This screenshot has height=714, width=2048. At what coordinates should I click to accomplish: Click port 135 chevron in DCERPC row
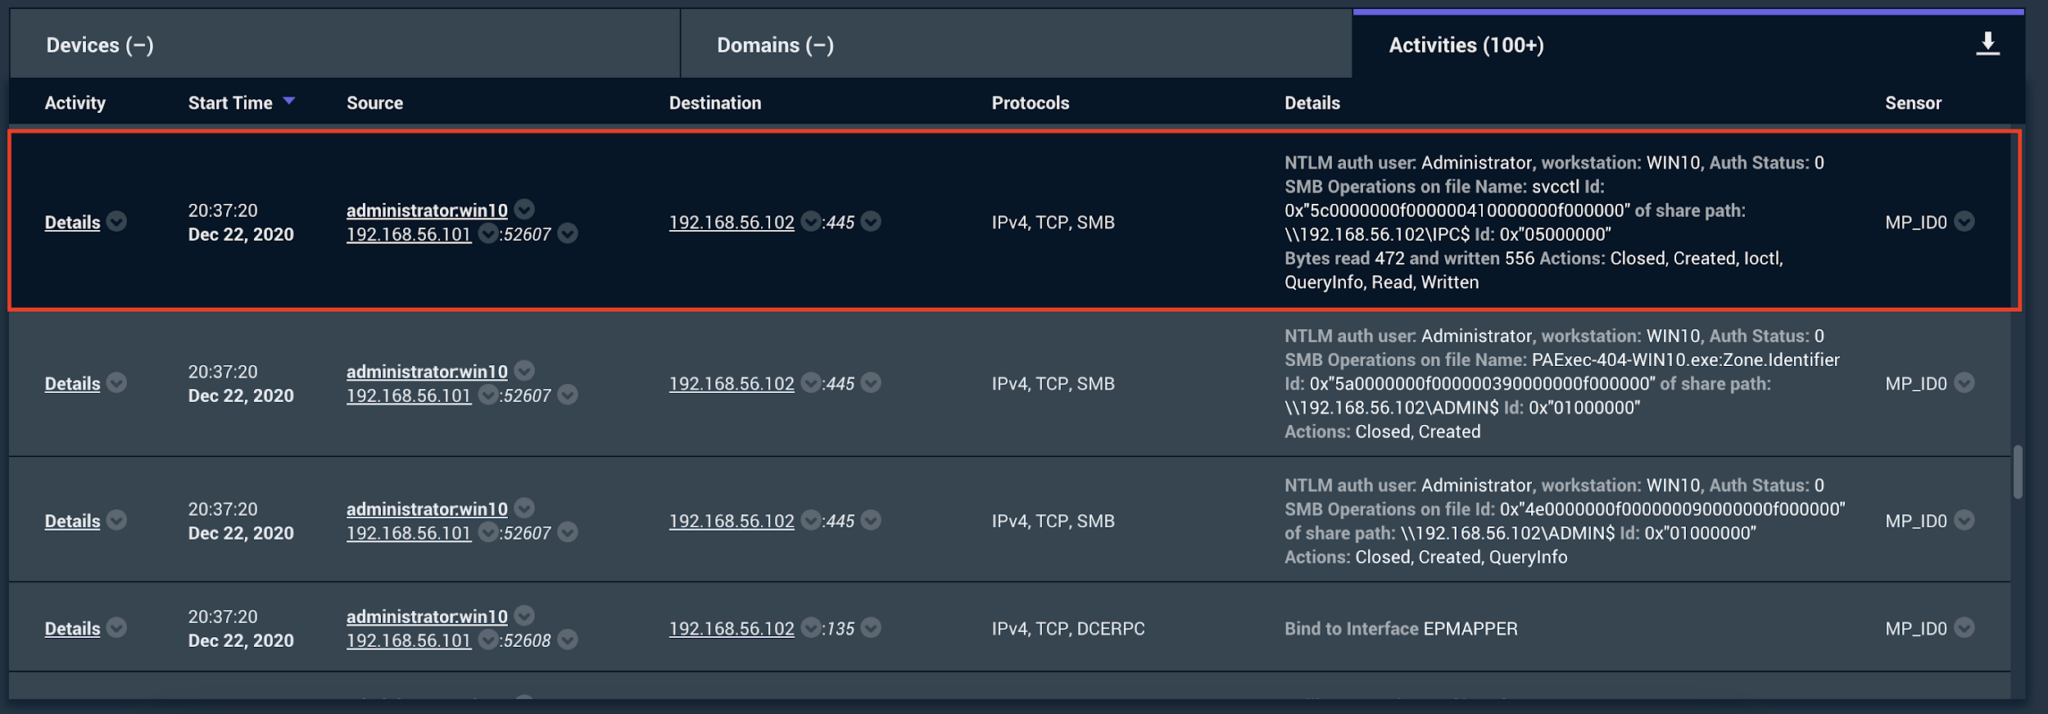point(871,627)
